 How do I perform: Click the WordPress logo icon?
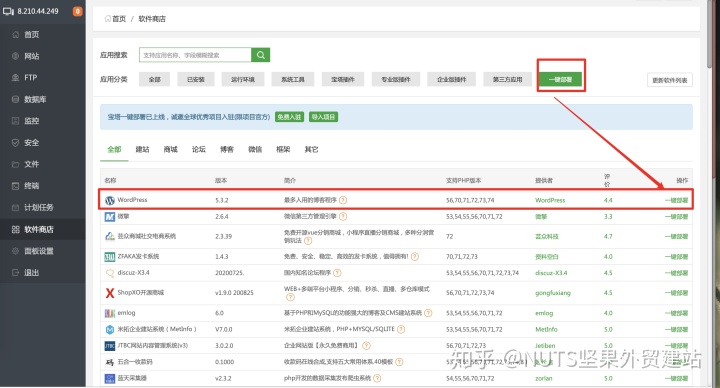[110, 200]
